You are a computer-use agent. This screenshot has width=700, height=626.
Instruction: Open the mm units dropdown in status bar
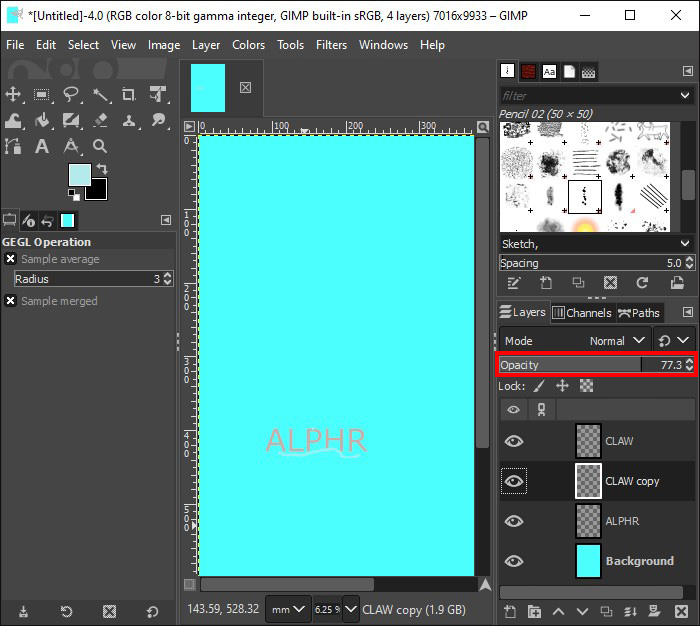(x=288, y=608)
